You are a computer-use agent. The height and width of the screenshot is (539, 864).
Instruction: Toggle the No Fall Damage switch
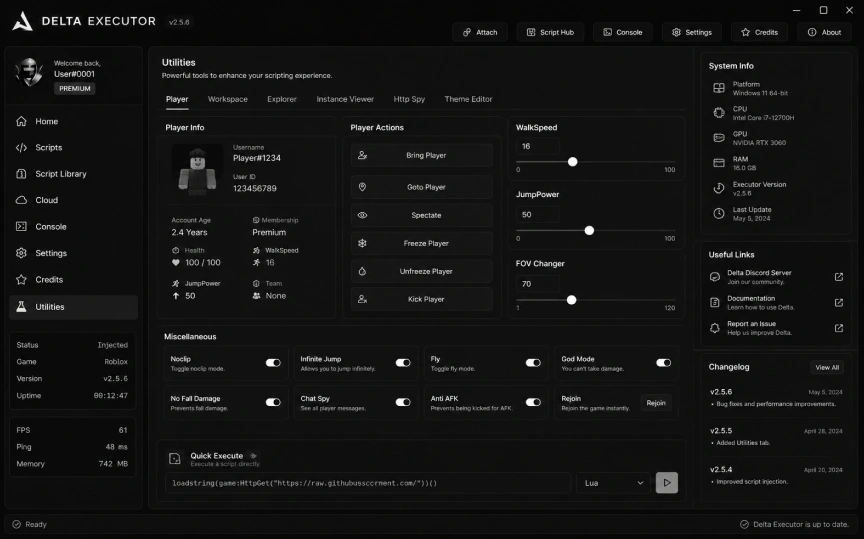(273, 402)
